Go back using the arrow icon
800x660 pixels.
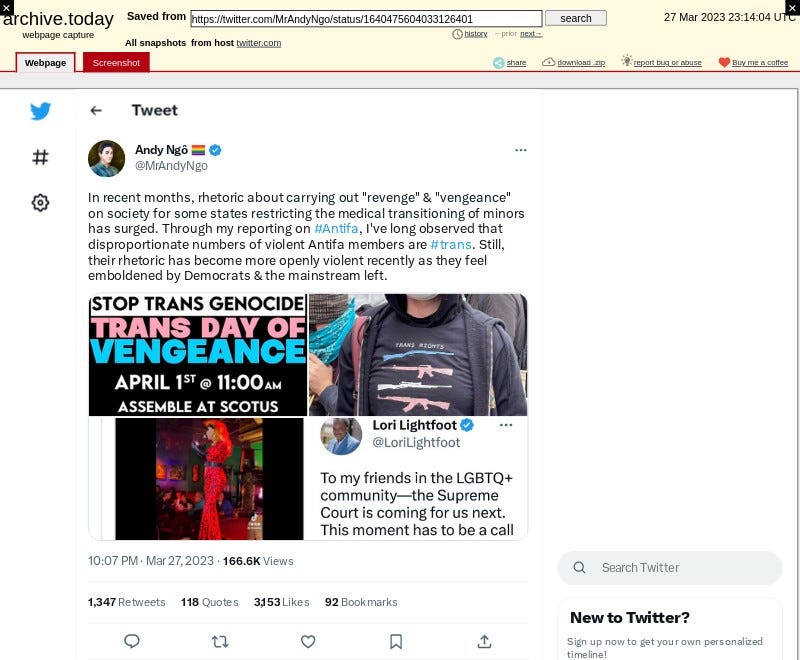96,110
